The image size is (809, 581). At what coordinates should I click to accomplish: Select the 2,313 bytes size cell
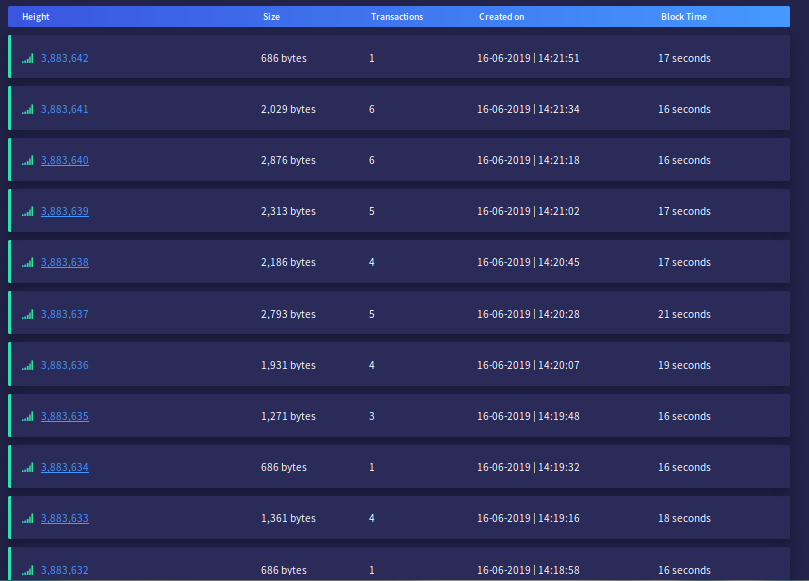288,212
